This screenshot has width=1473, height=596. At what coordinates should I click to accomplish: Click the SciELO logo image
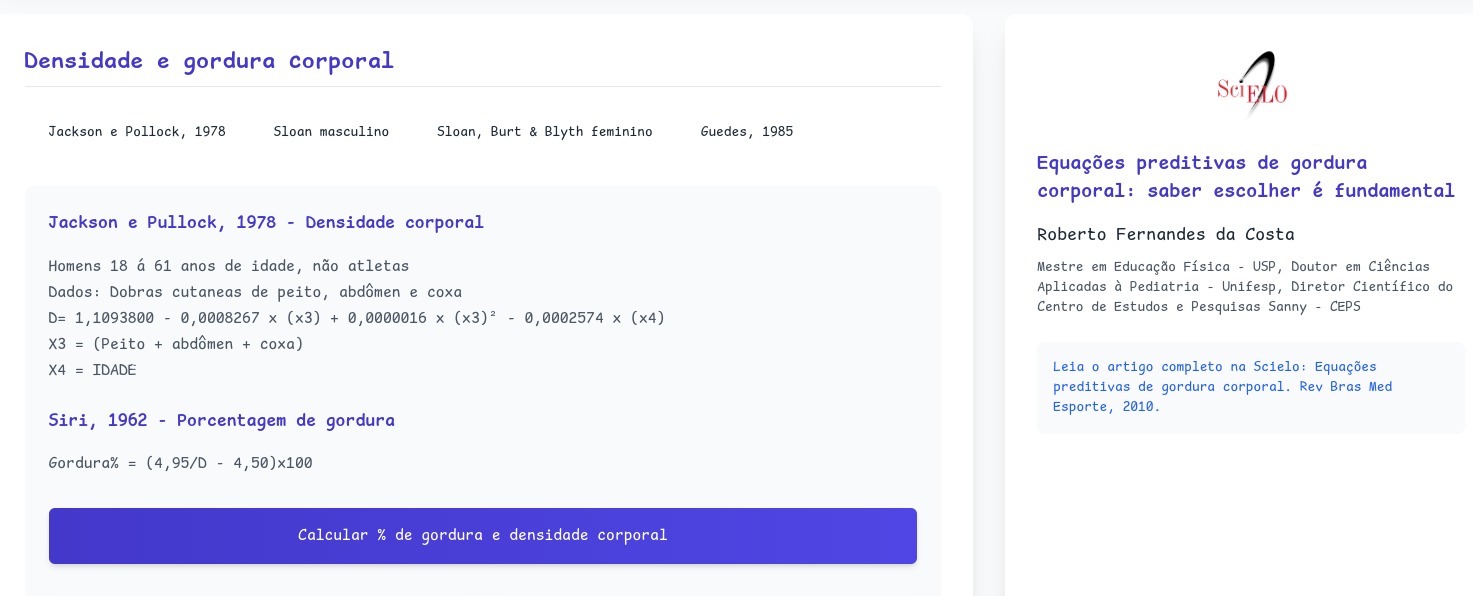click(x=1251, y=86)
